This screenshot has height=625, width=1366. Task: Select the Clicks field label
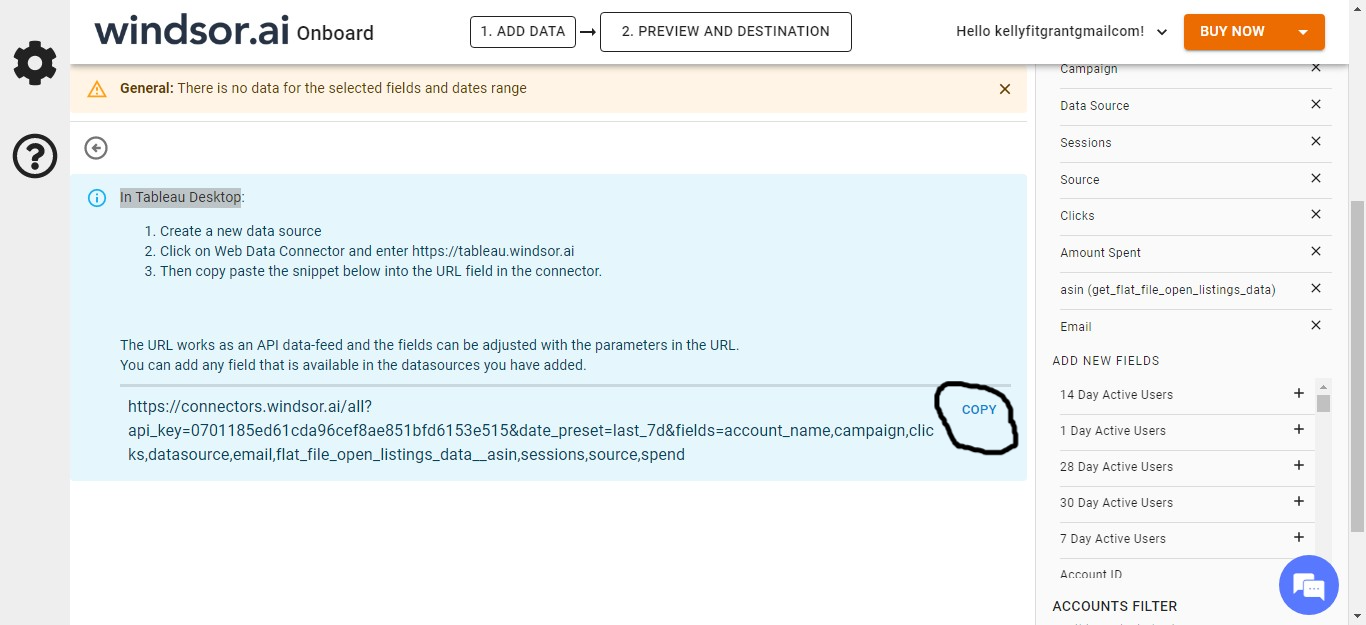coord(1077,216)
